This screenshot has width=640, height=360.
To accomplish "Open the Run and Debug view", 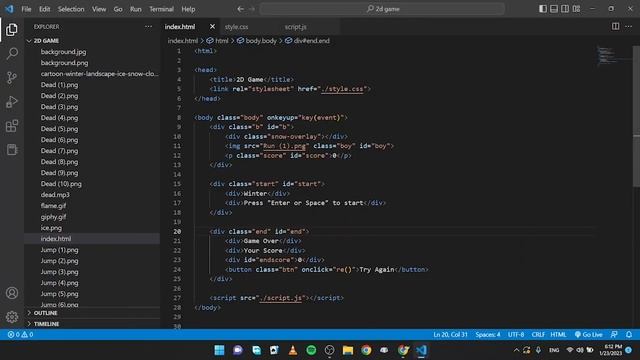I will click(12, 102).
